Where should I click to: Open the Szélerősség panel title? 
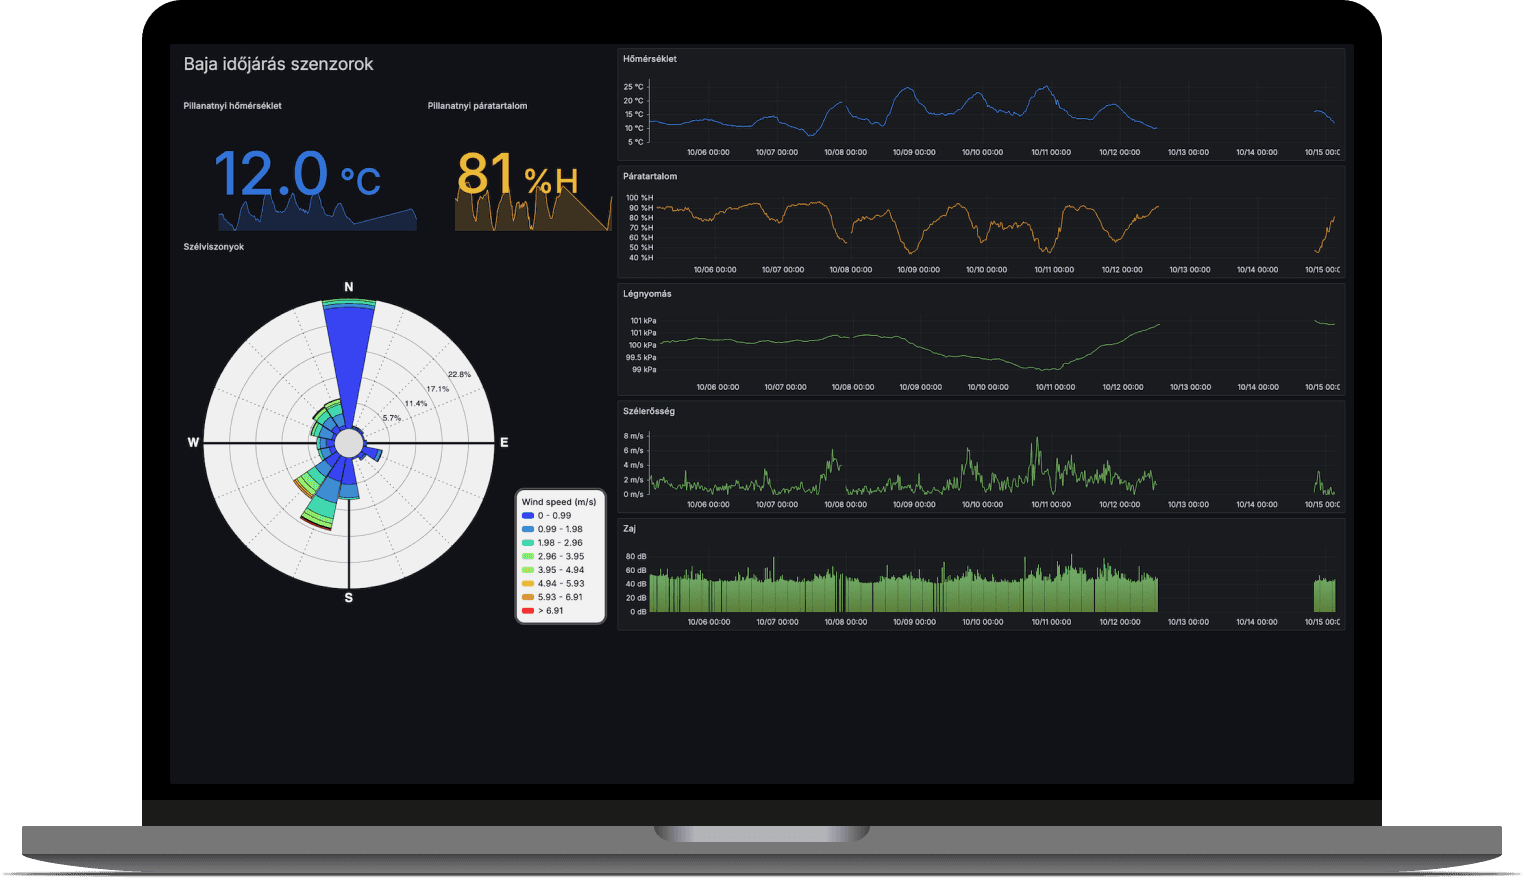[x=649, y=411]
